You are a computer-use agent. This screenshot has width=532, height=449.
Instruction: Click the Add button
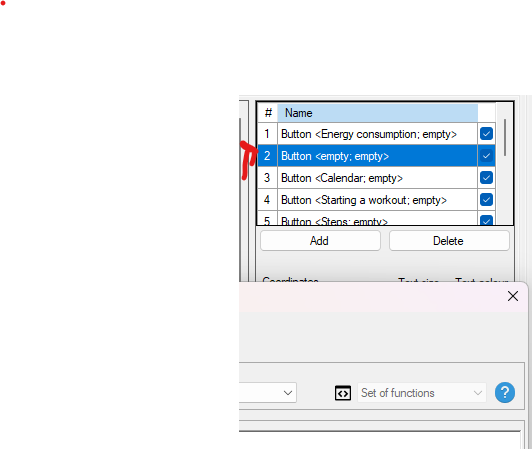(320, 241)
